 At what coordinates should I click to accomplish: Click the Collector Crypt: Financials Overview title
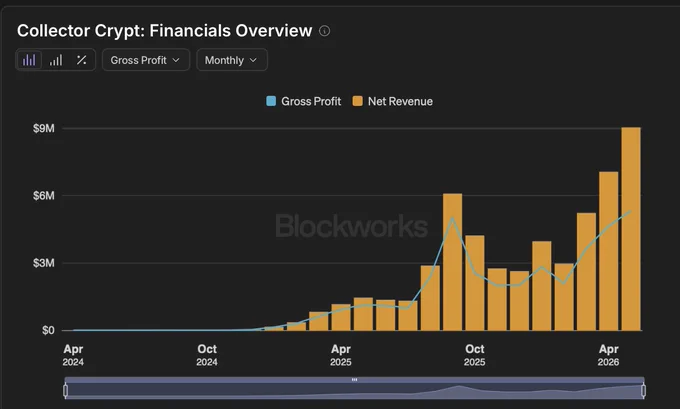pos(164,31)
